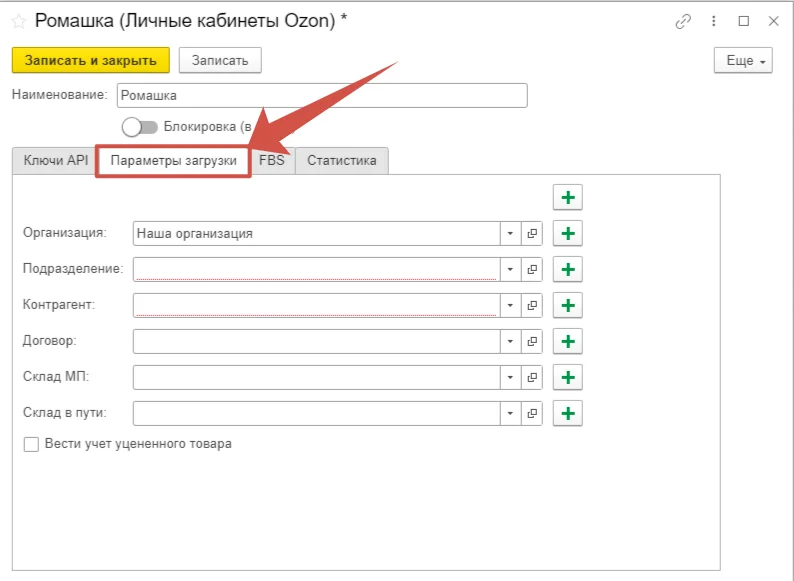This screenshot has width=794, height=581.
Task: Open the Статистика tab
Action: pos(342,160)
